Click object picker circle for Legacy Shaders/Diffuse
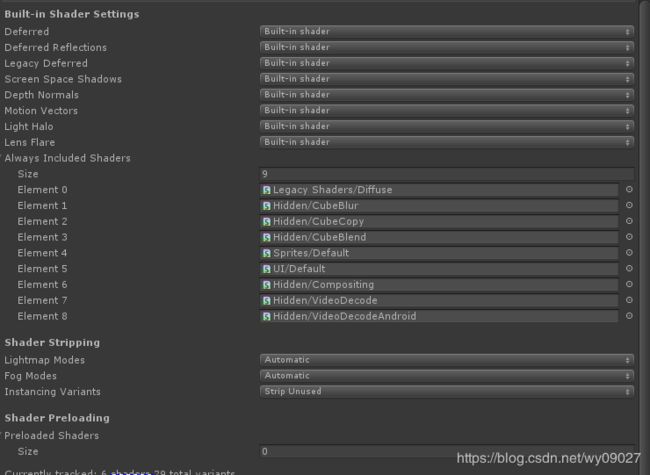The height and width of the screenshot is (475, 650). [x=629, y=190]
